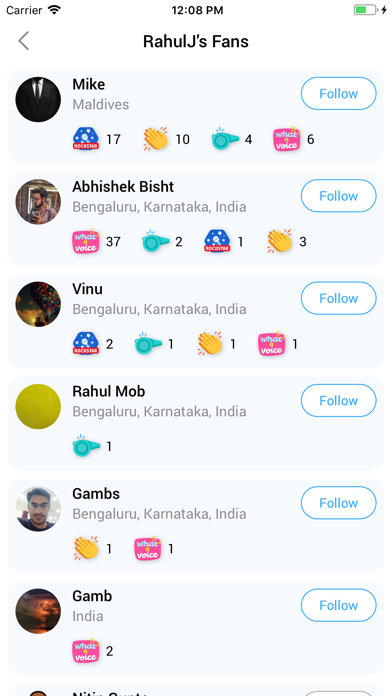Tap Gamb's What a Voice badge
This screenshot has height=696, width=392.
pyautogui.click(x=86, y=651)
